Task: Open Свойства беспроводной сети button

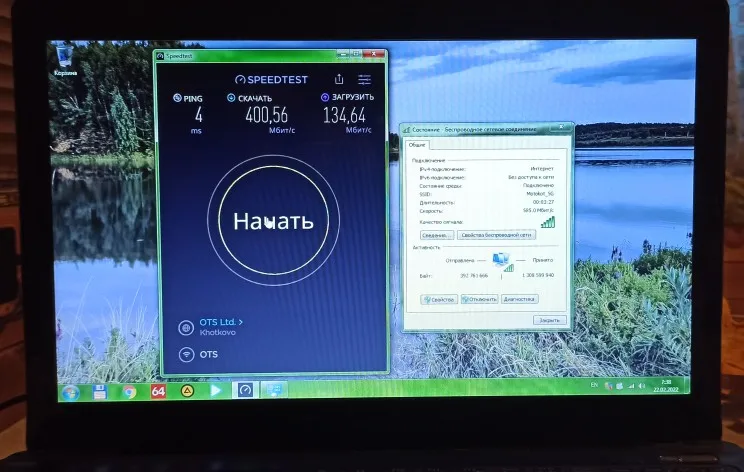Action: pos(496,235)
